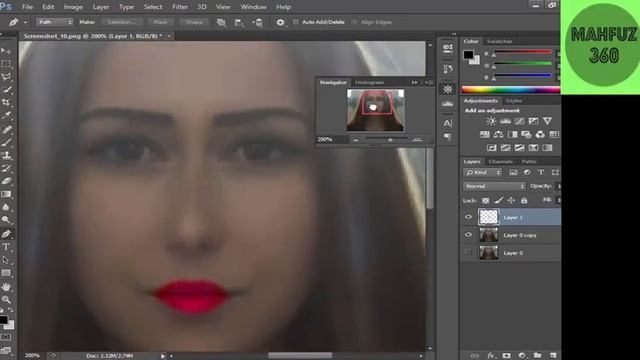Screen dimensions: 640x360
Task: Open the Kind filter dropdown
Action: pyautogui.click(x=482, y=173)
